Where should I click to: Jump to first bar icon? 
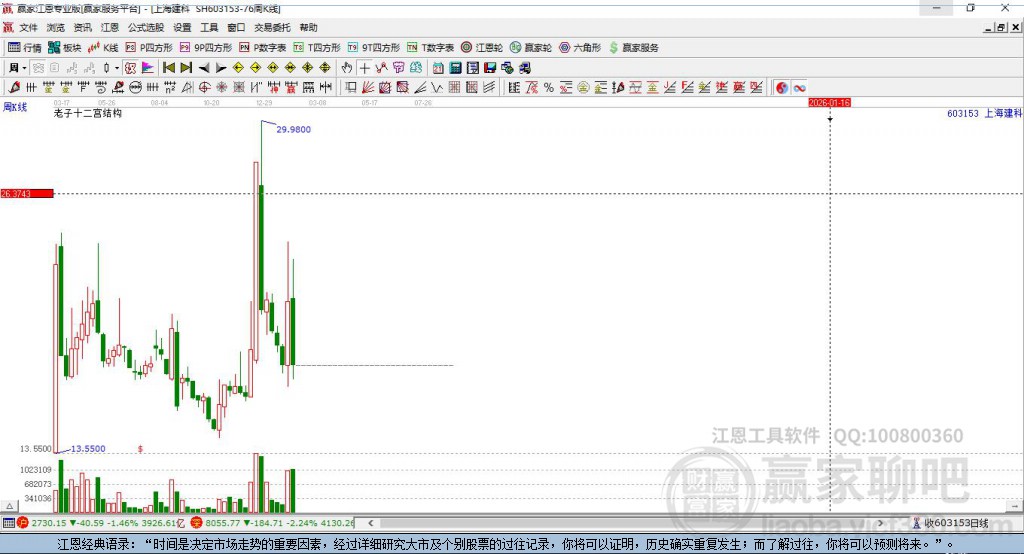168,68
